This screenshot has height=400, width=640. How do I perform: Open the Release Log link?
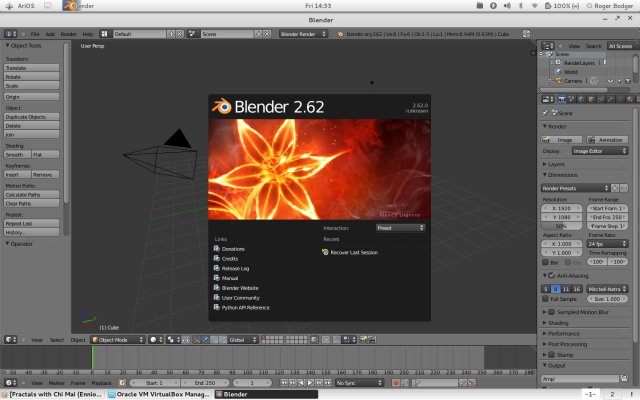pos(235,268)
